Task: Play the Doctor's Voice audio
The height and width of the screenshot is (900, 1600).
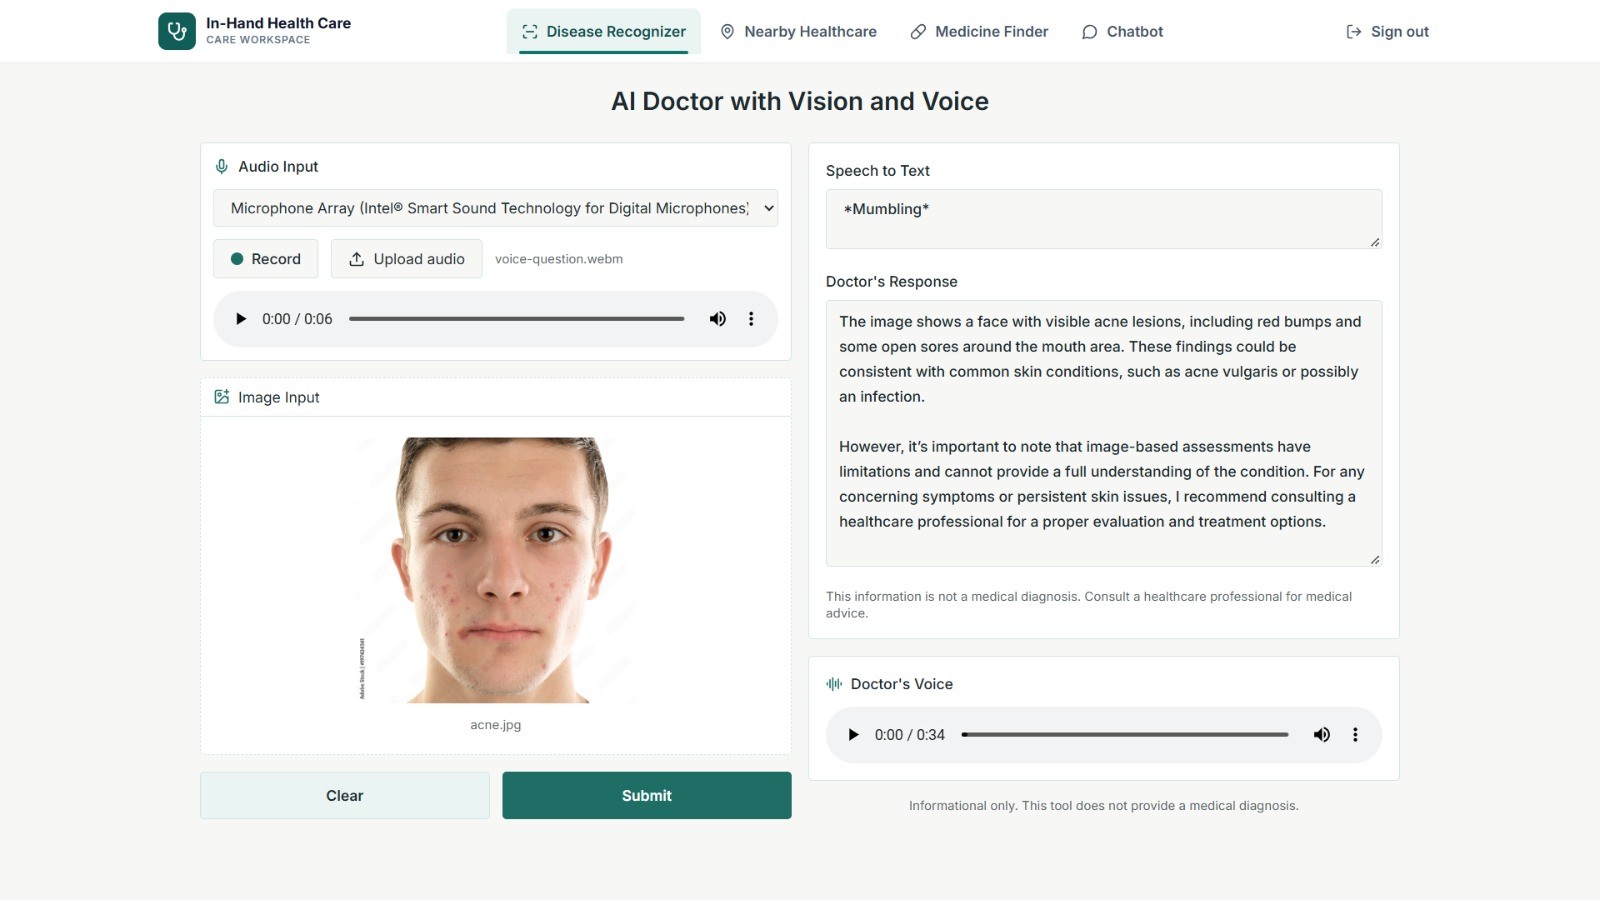Action: pyautogui.click(x=853, y=735)
